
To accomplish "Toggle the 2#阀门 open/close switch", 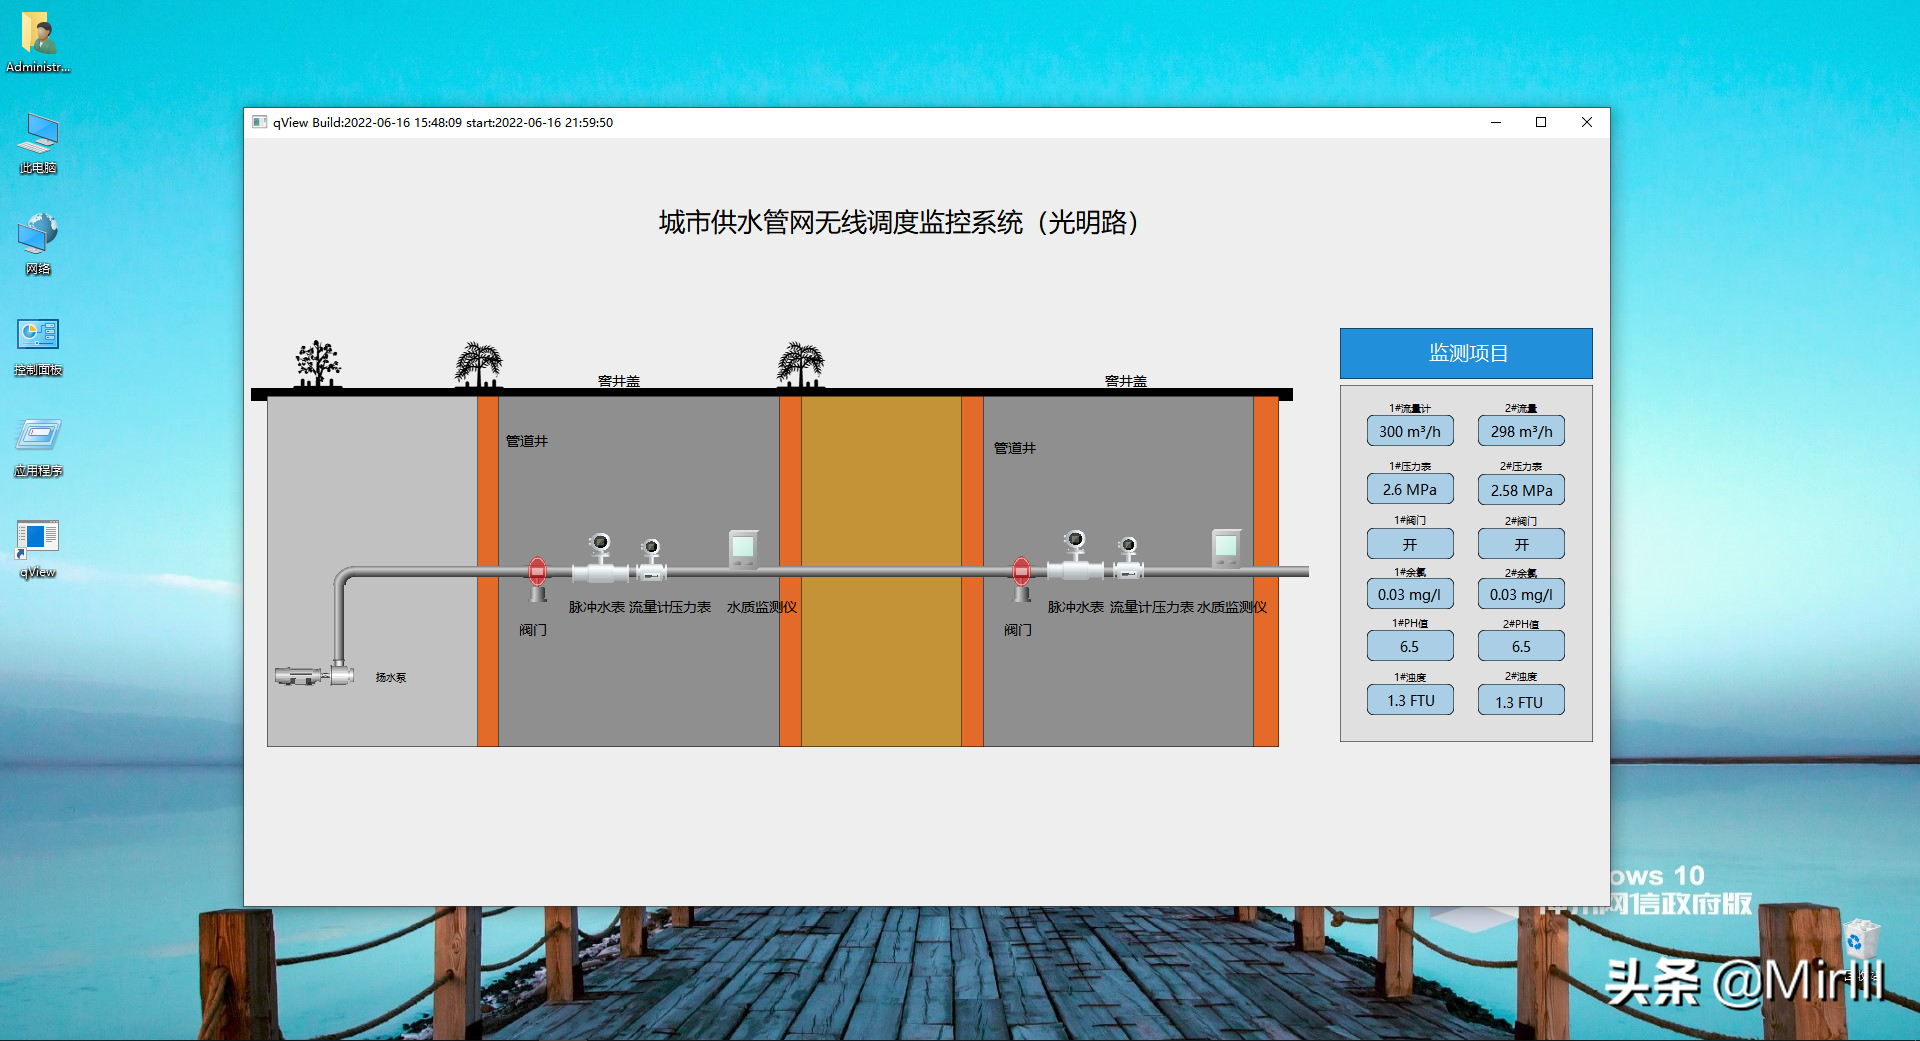I will [1520, 543].
